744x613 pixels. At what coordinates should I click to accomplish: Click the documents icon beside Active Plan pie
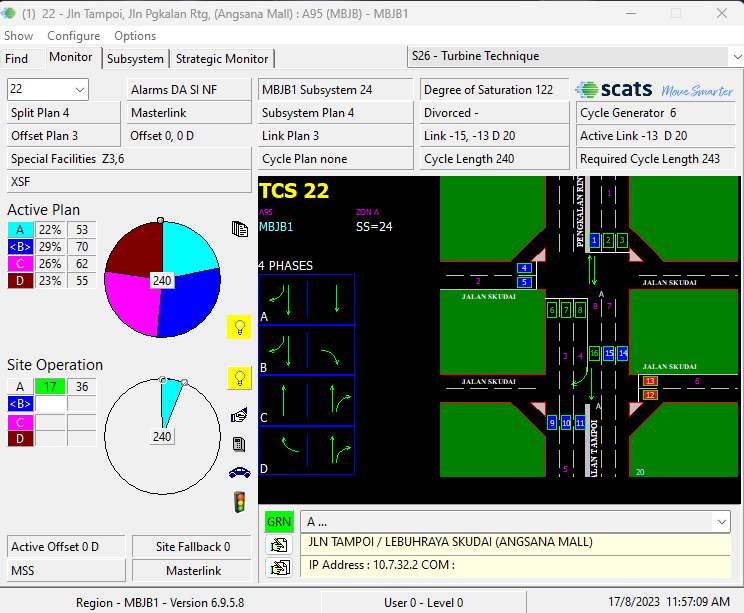[240, 229]
